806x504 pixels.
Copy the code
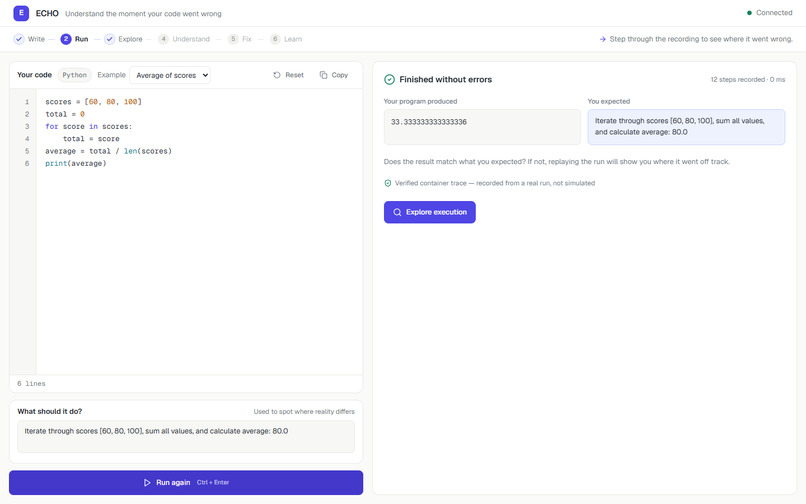point(334,75)
